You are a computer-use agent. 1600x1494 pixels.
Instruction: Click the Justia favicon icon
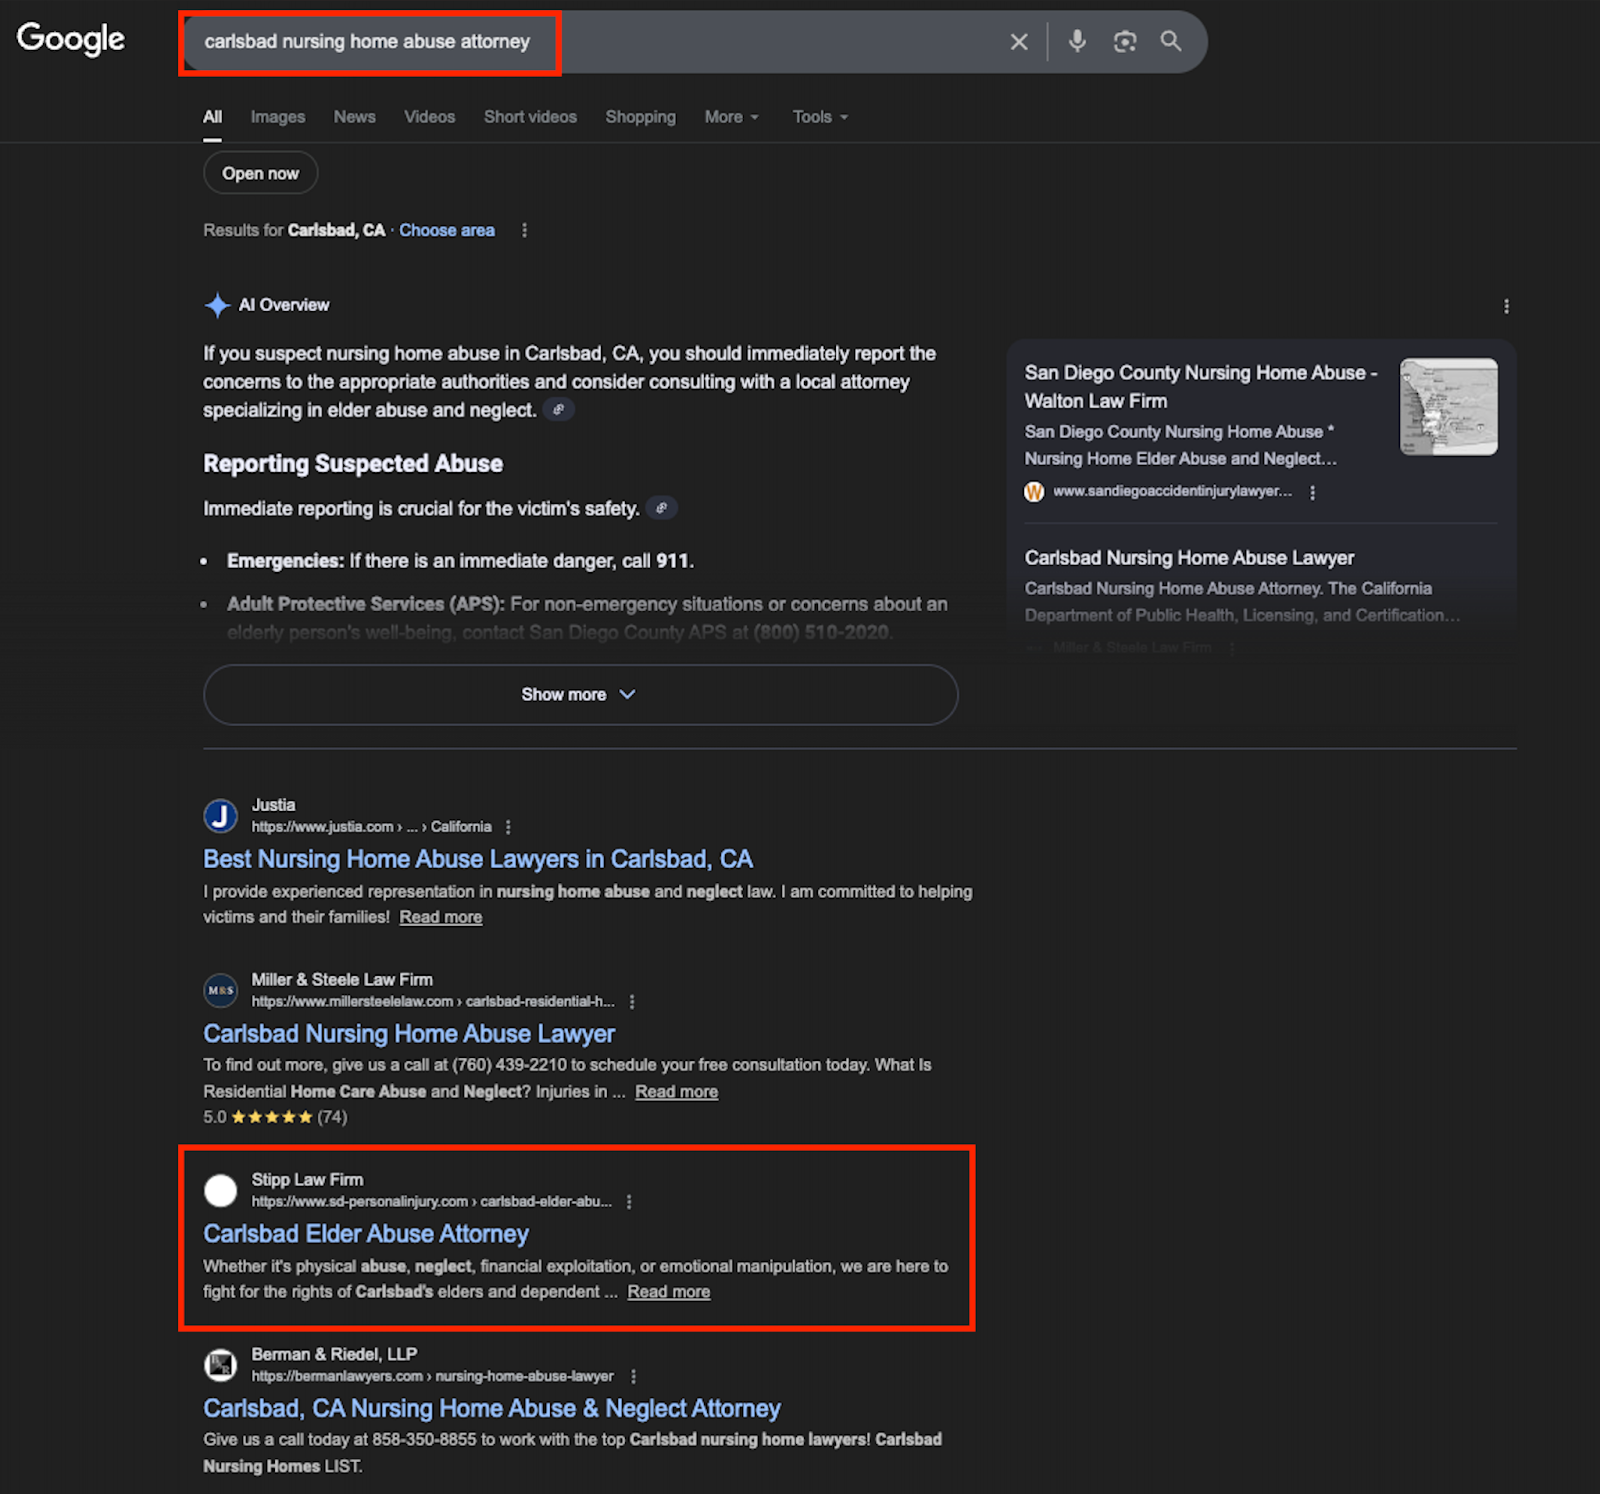[x=220, y=816]
